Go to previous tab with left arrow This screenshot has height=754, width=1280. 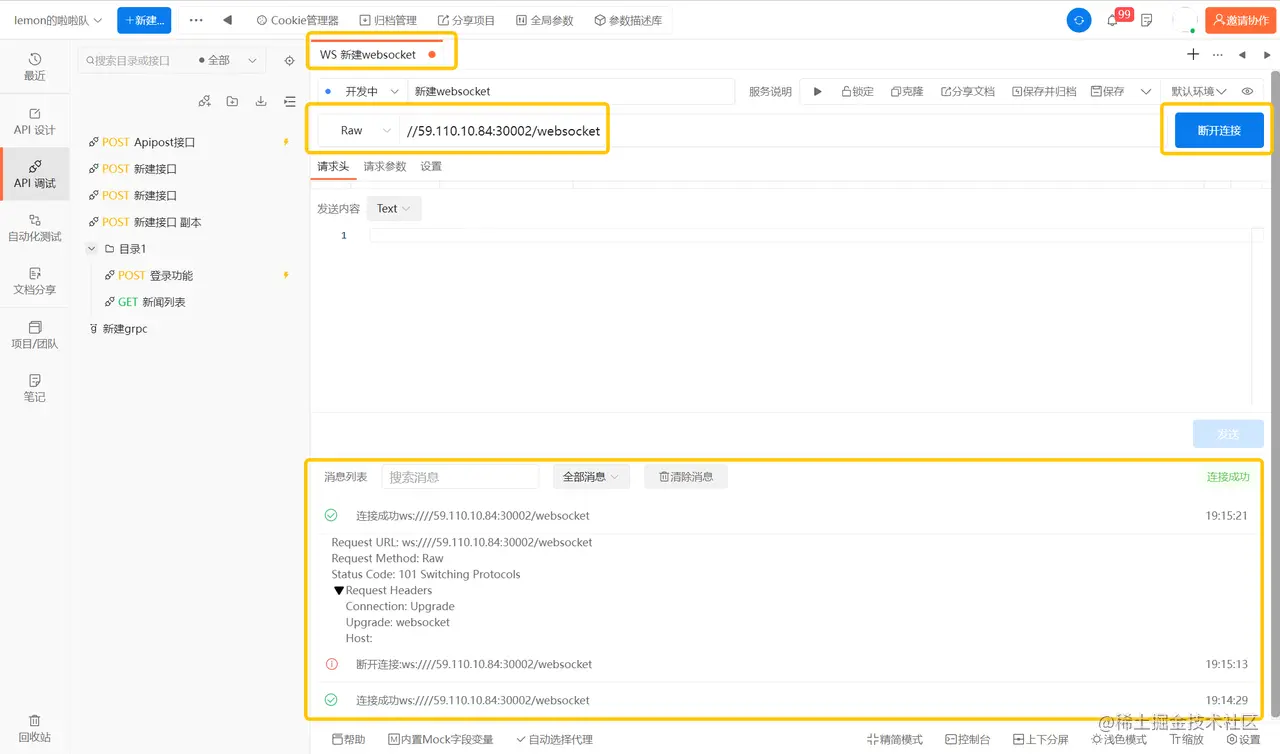pyautogui.click(x=1242, y=55)
